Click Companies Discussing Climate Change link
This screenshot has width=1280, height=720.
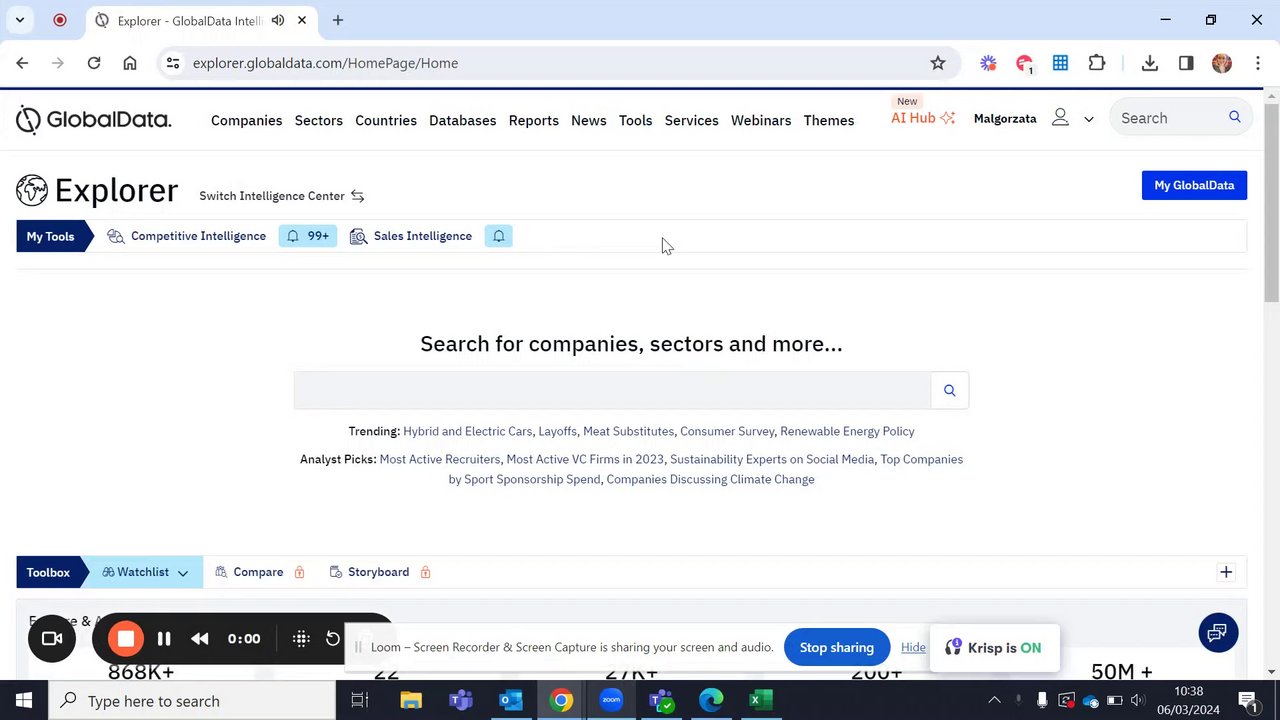coord(711,479)
